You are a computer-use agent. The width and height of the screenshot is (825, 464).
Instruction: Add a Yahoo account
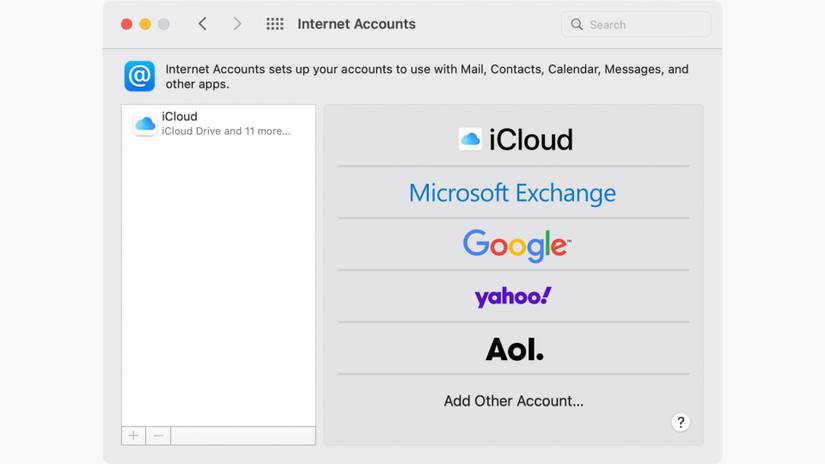click(513, 297)
